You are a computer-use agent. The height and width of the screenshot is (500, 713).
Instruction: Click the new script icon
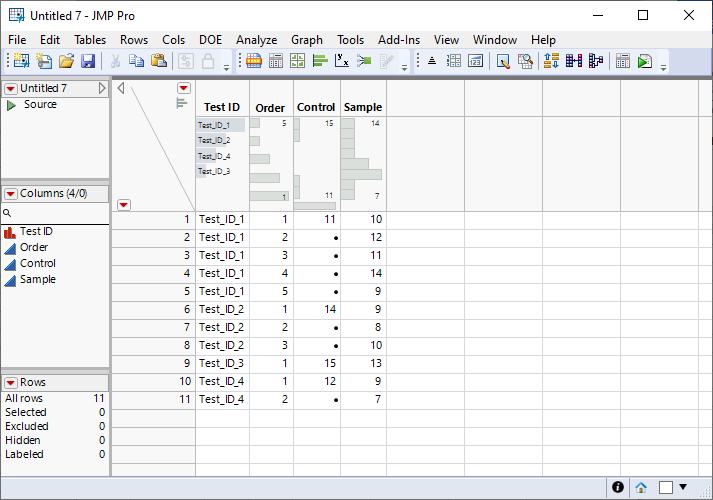pos(44,61)
